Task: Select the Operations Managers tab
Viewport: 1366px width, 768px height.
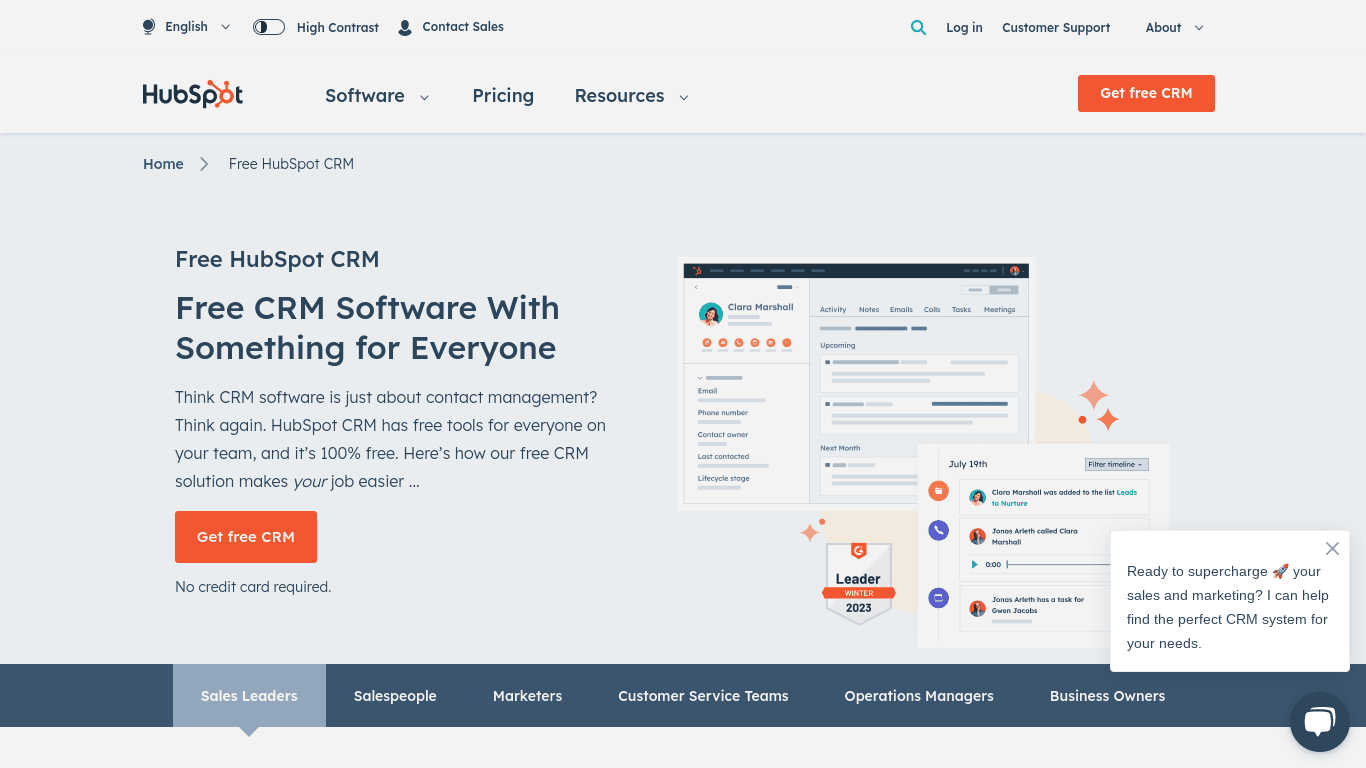Action: click(x=918, y=696)
